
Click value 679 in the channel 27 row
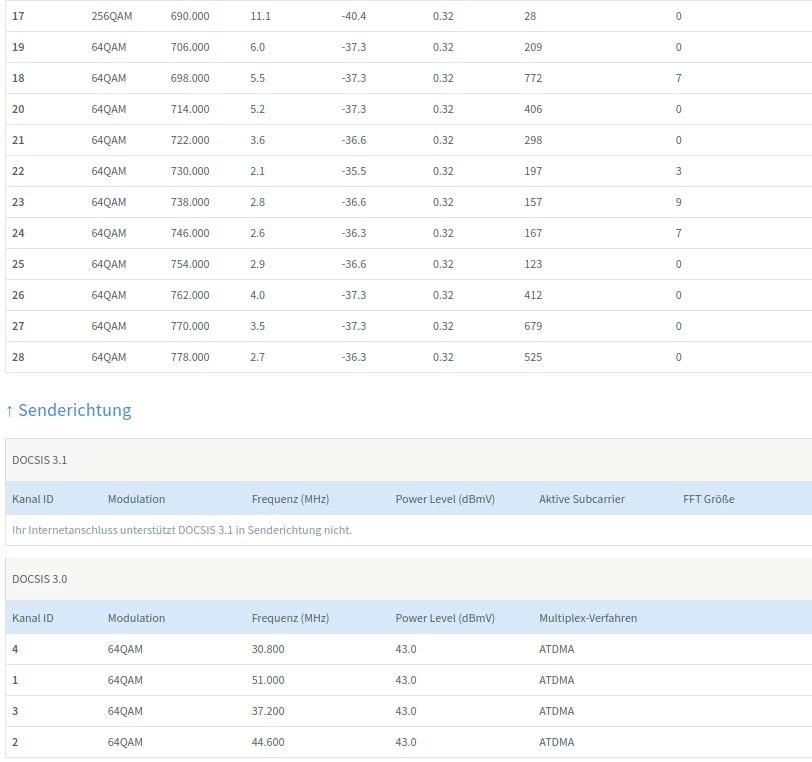(533, 327)
